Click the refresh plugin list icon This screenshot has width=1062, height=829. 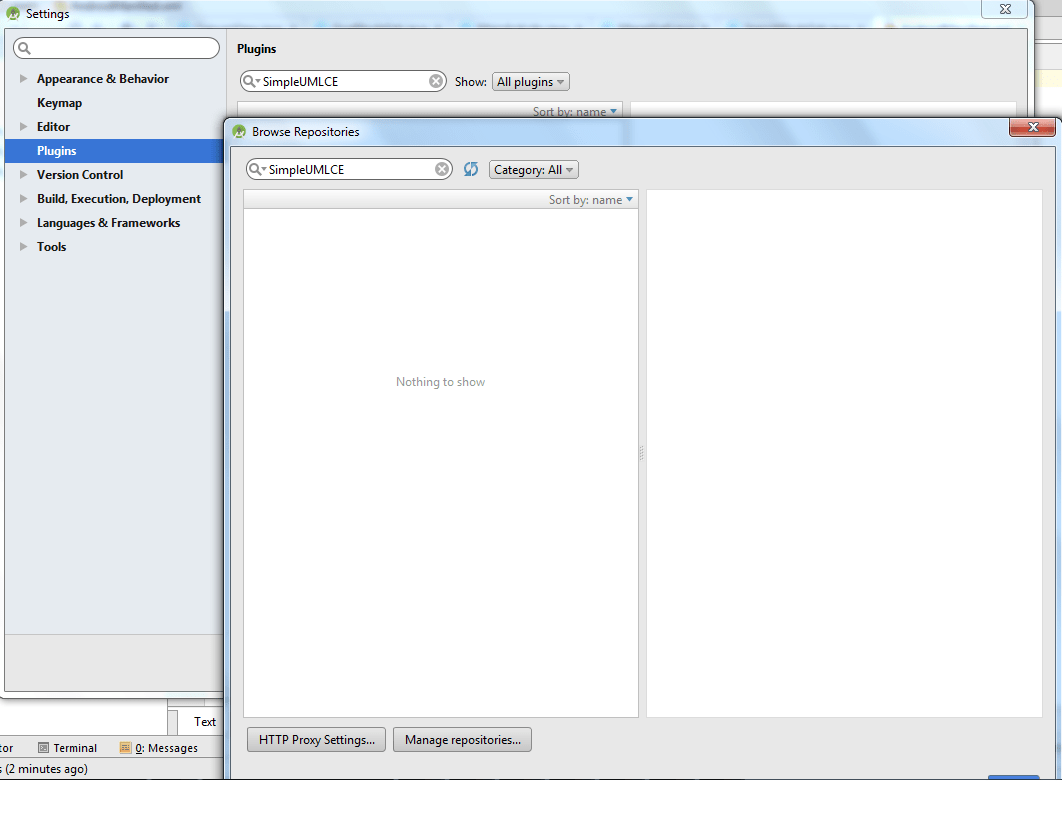pos(470,169)
